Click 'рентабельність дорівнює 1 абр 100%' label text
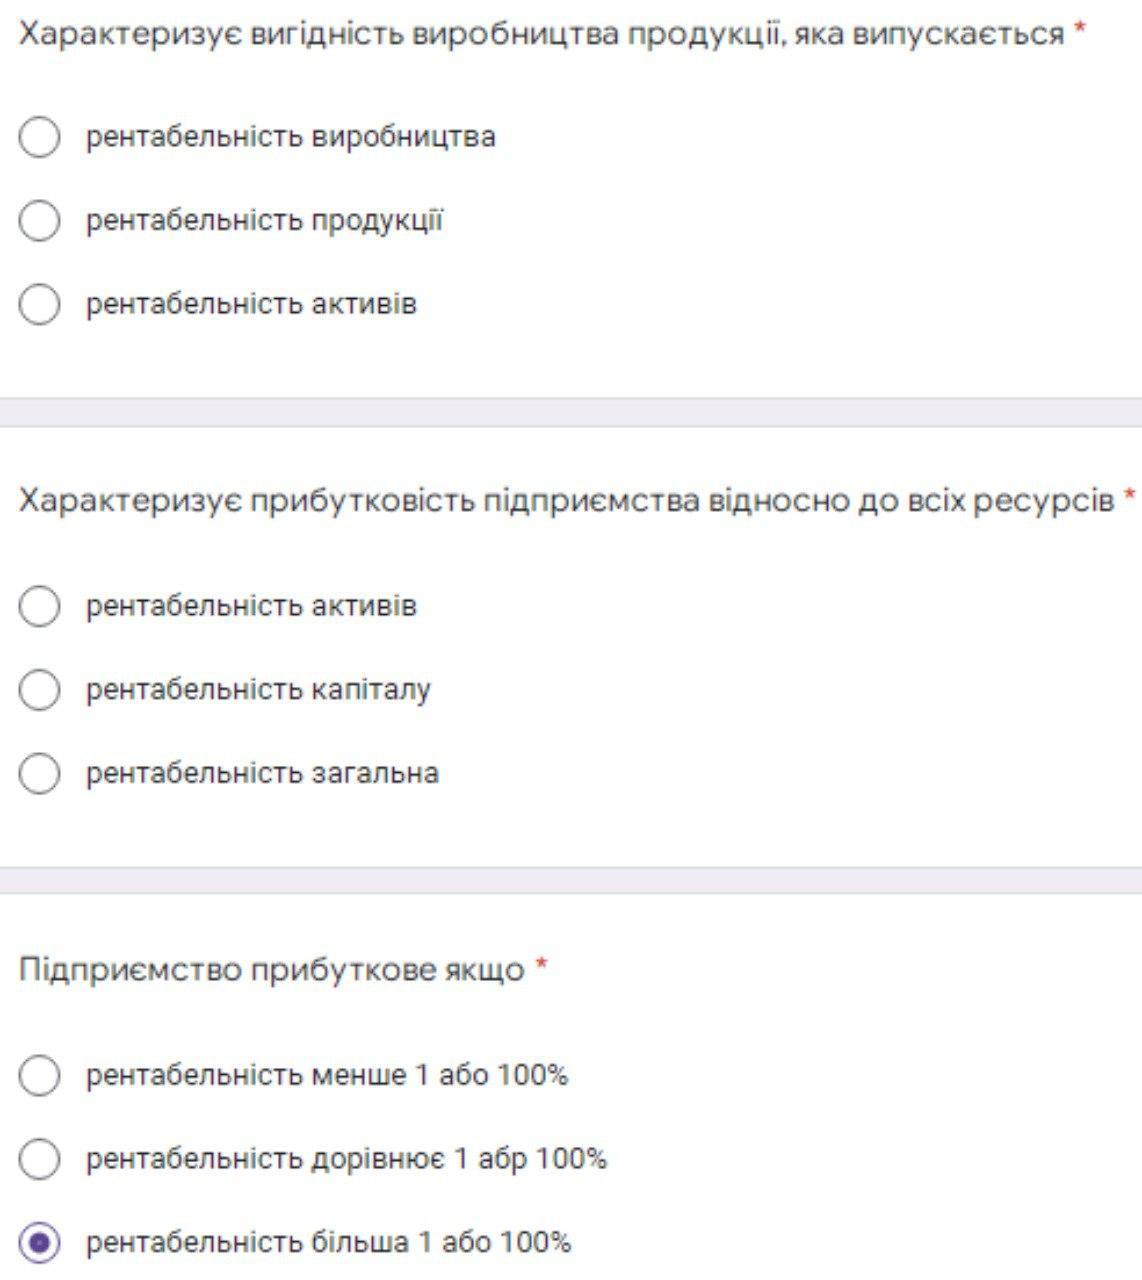Viewport: 1142px width, 1280px height. point(346,1159)
